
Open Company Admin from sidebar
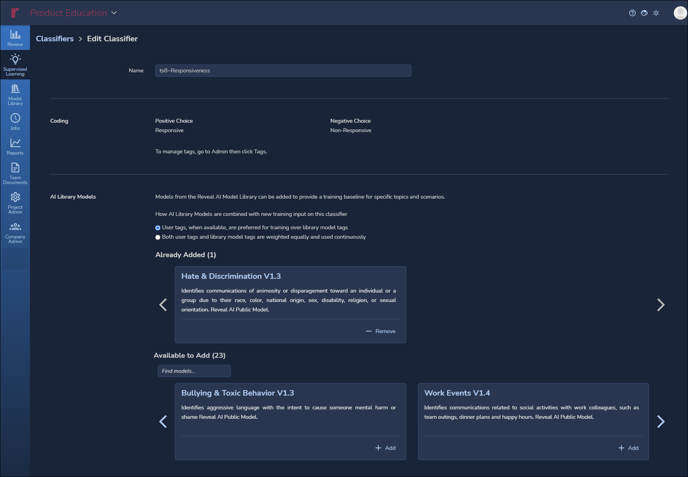15,231
